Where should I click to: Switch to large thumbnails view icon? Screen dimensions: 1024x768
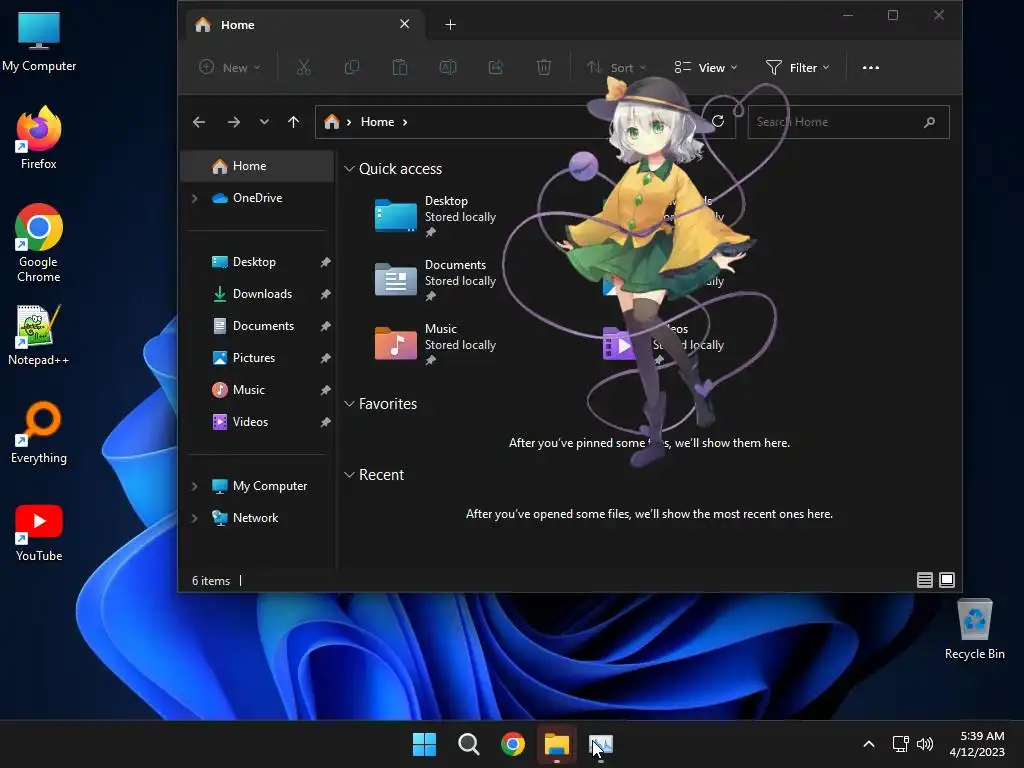pos(946,580)
